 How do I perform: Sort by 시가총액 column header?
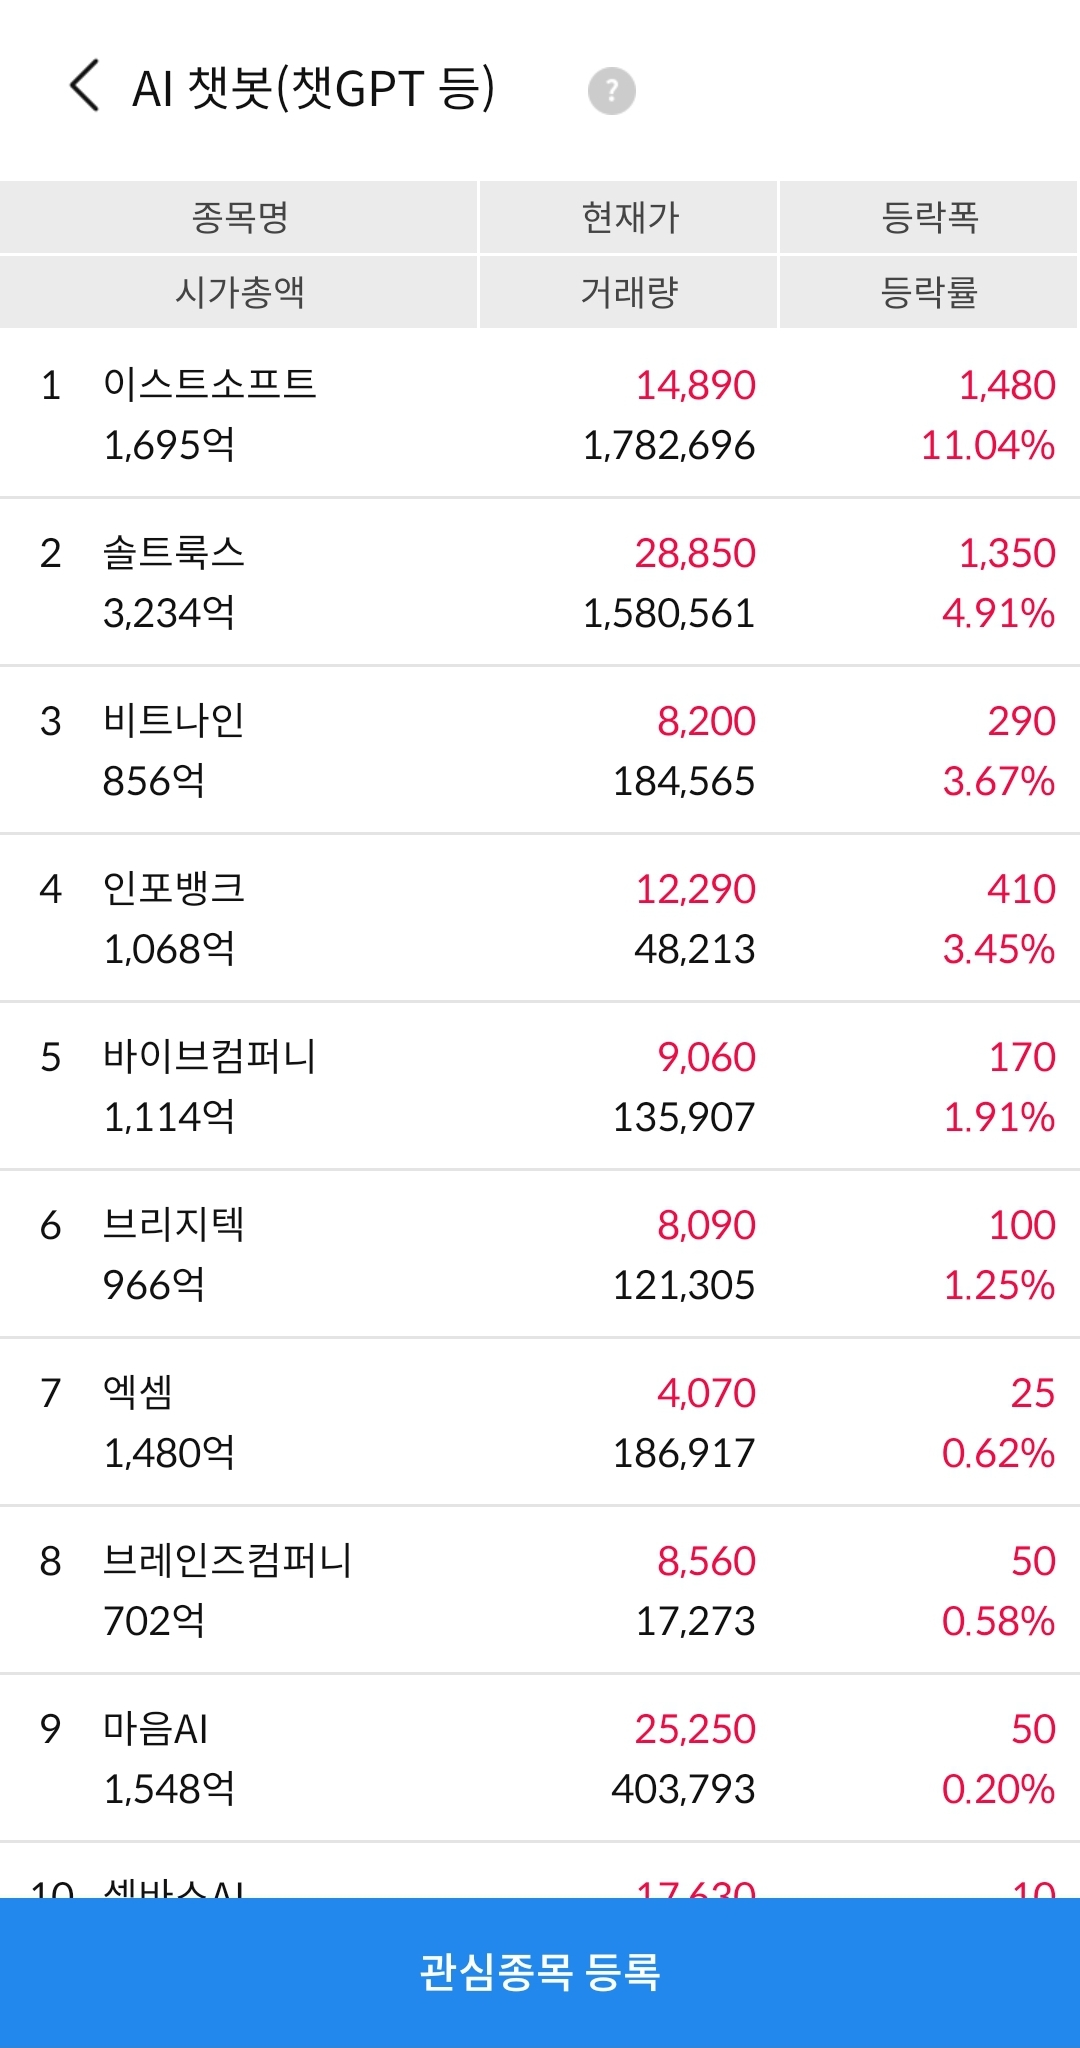239,292
